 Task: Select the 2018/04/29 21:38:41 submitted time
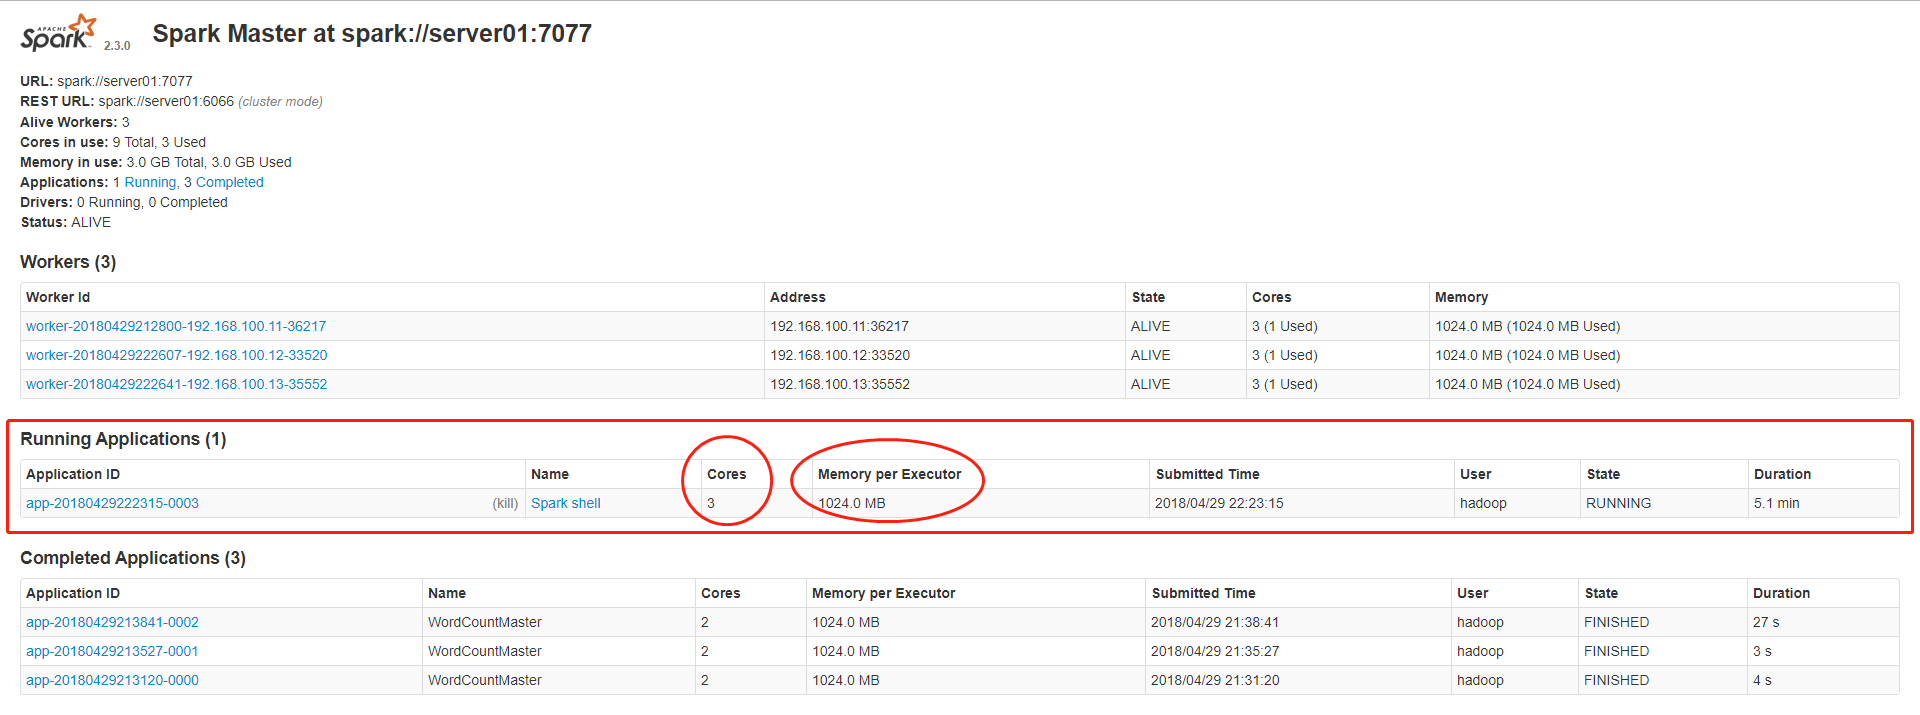click(x=1215, y=622)
